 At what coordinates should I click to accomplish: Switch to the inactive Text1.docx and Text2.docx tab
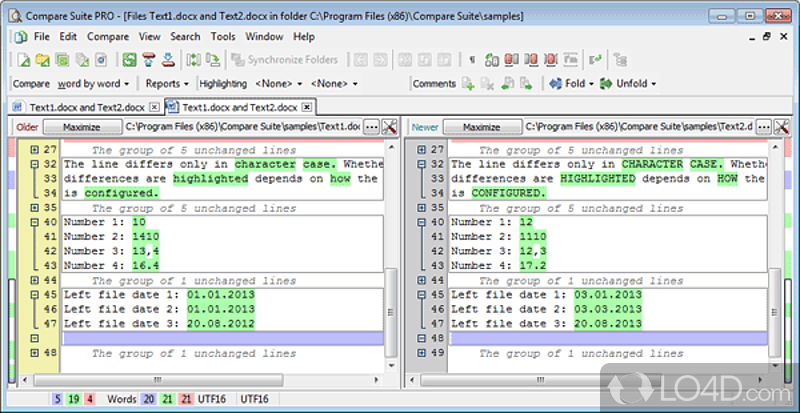click(87, 108)
